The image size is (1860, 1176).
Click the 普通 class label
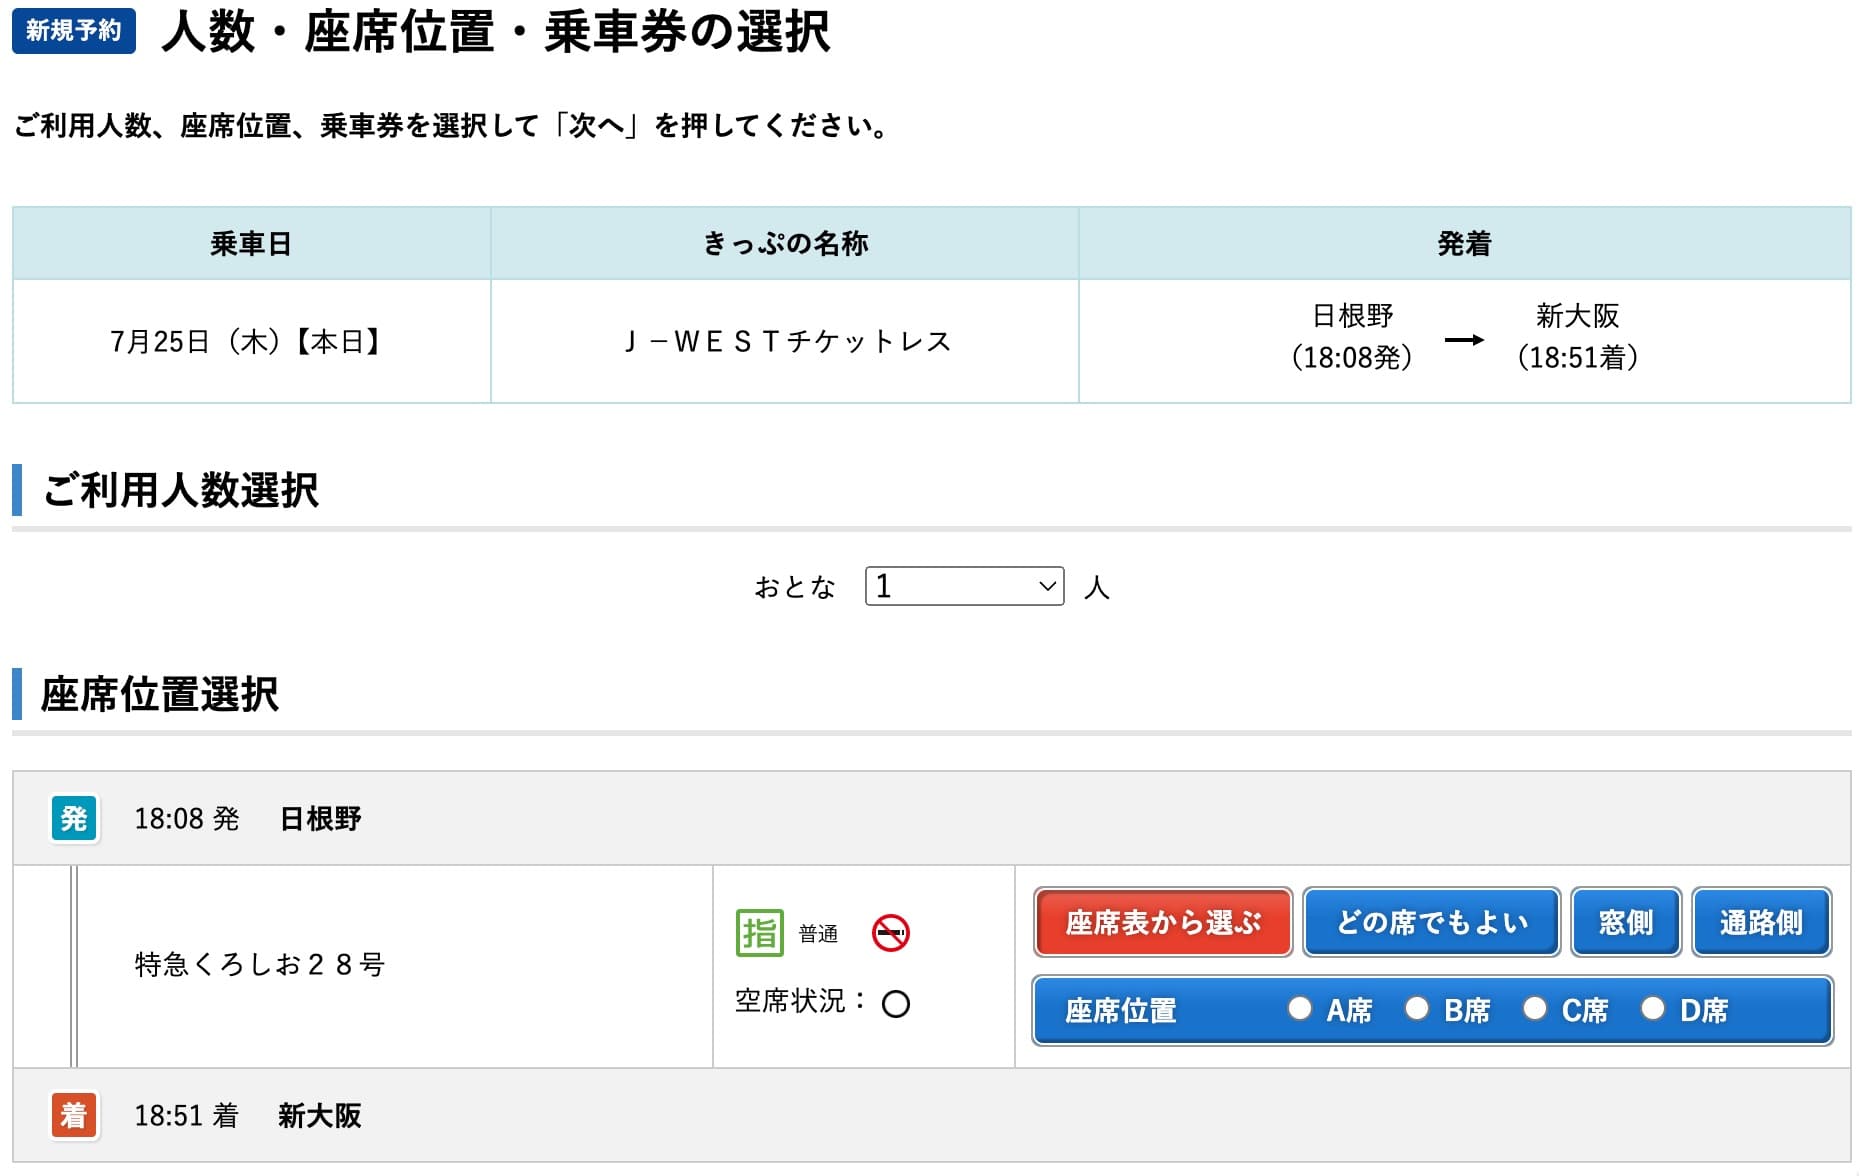[818, 934]
